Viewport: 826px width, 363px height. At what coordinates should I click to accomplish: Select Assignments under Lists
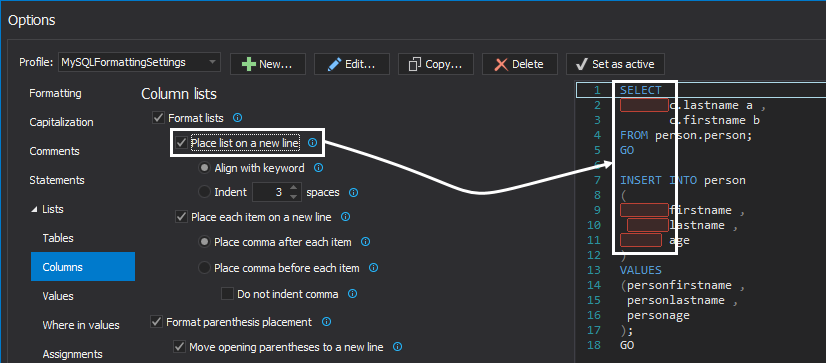point(73,354)
